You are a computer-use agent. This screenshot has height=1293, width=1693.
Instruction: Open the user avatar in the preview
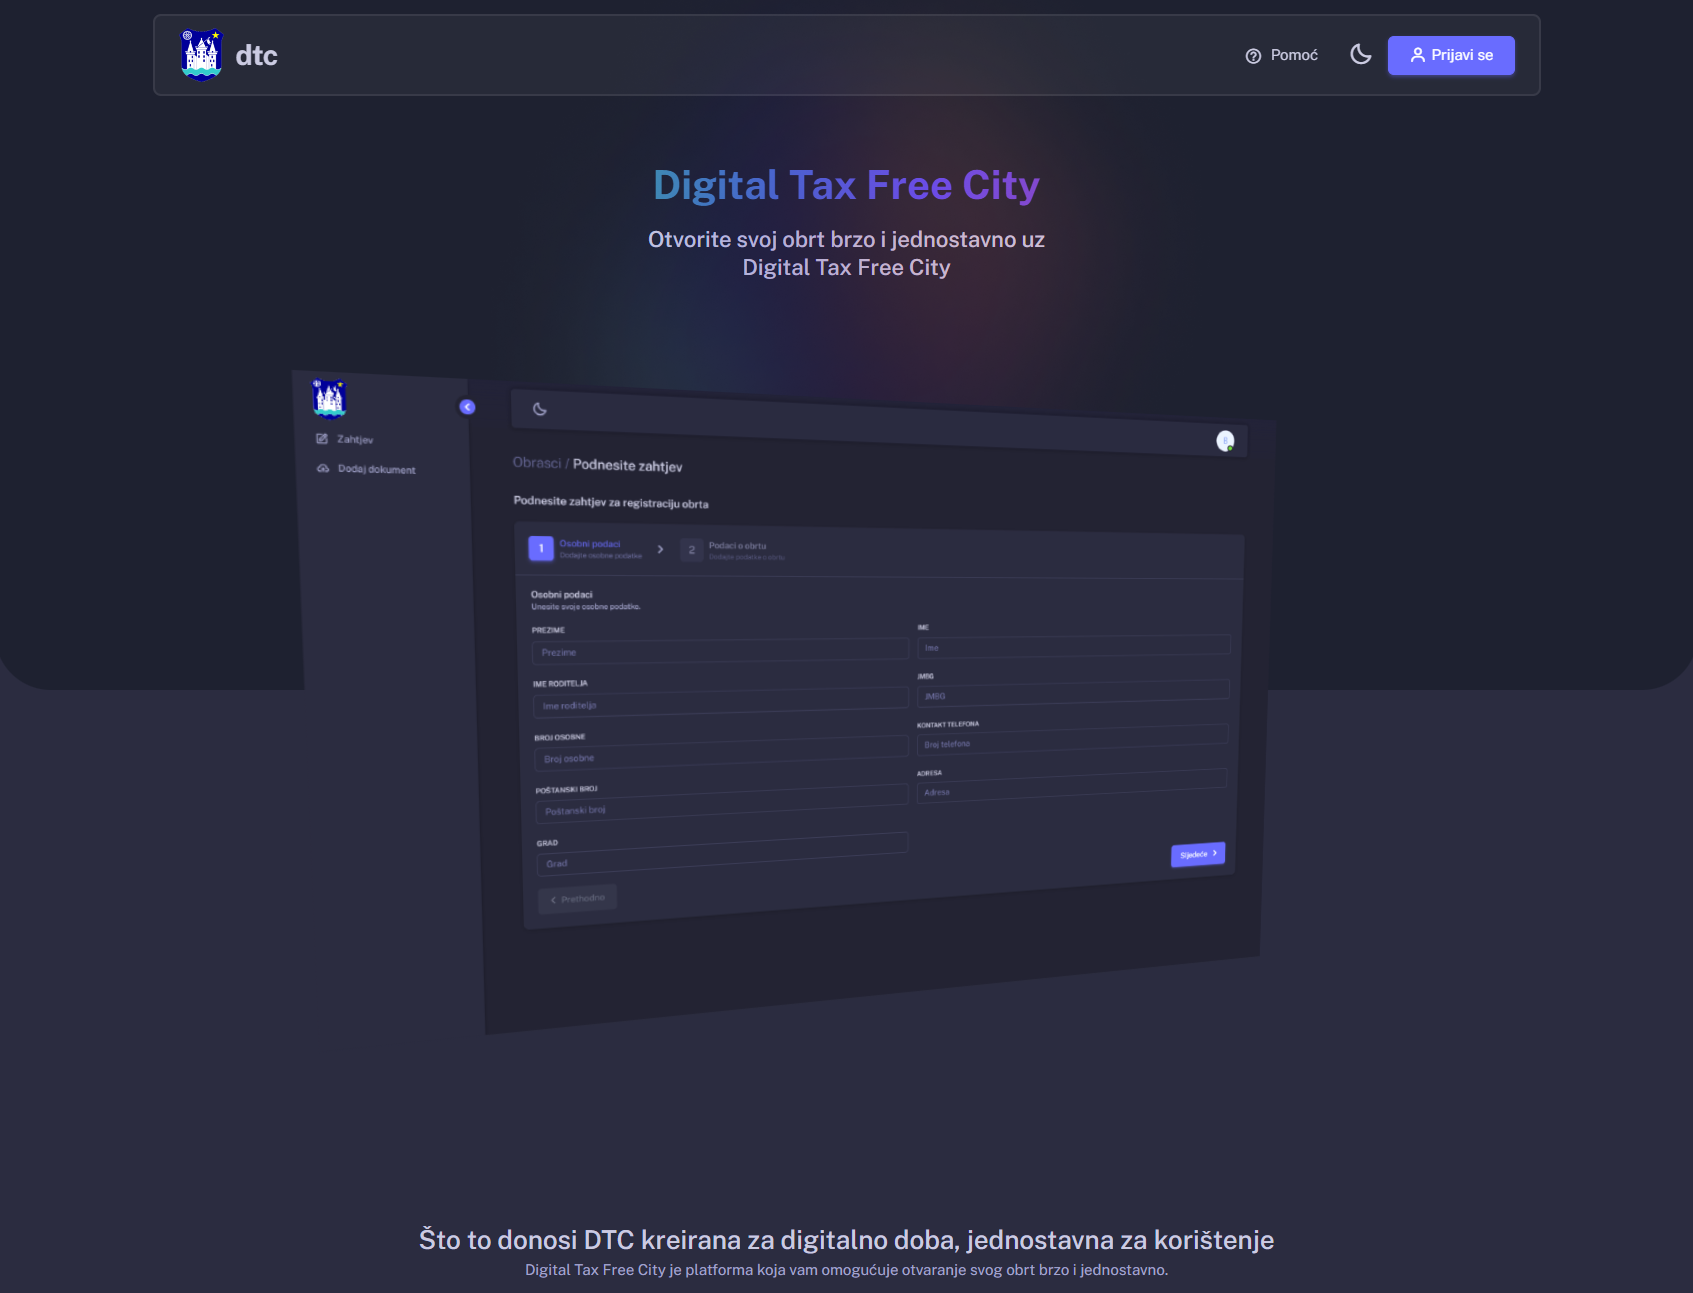tap(1224, 441)
